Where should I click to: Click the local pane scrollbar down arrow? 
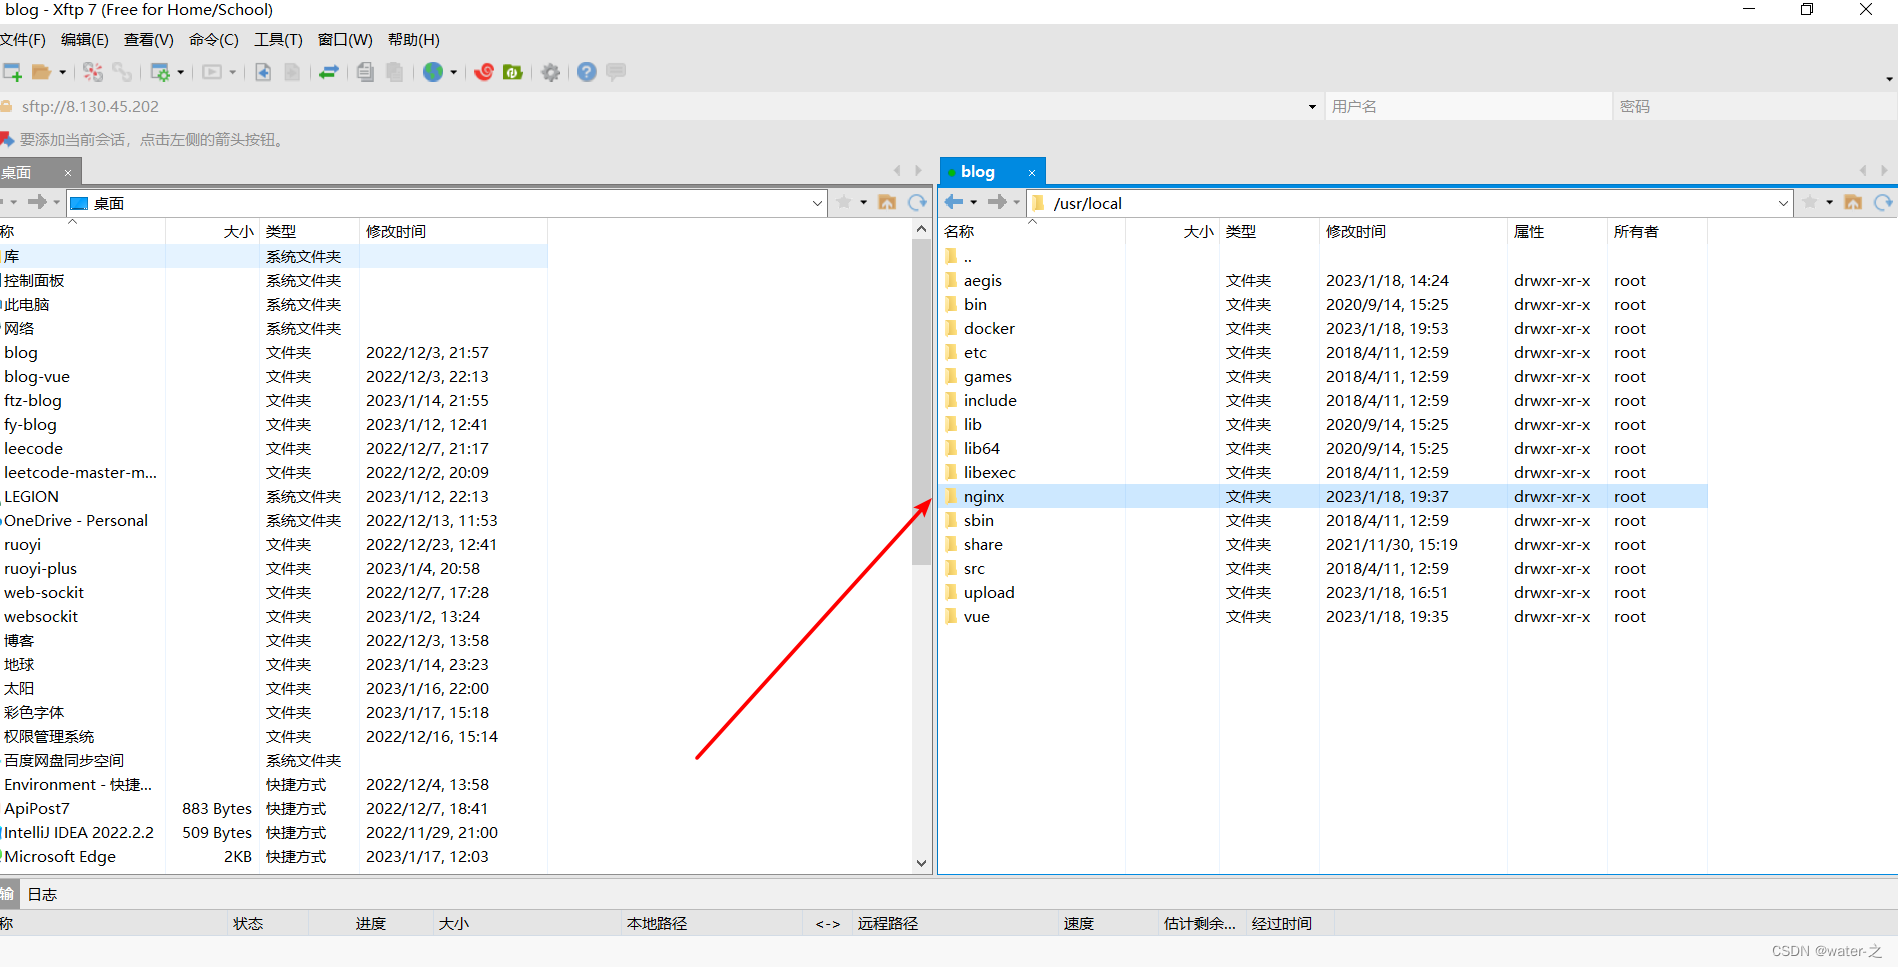pyautogui.click(x=921, y=863)
